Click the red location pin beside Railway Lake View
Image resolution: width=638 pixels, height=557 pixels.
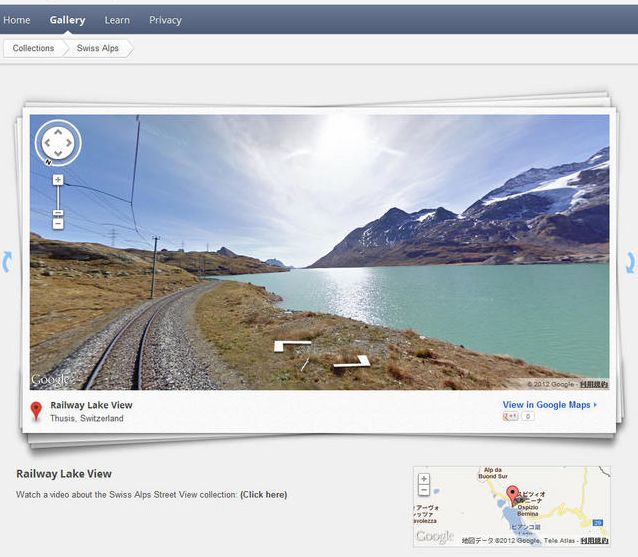coord(37,410)
